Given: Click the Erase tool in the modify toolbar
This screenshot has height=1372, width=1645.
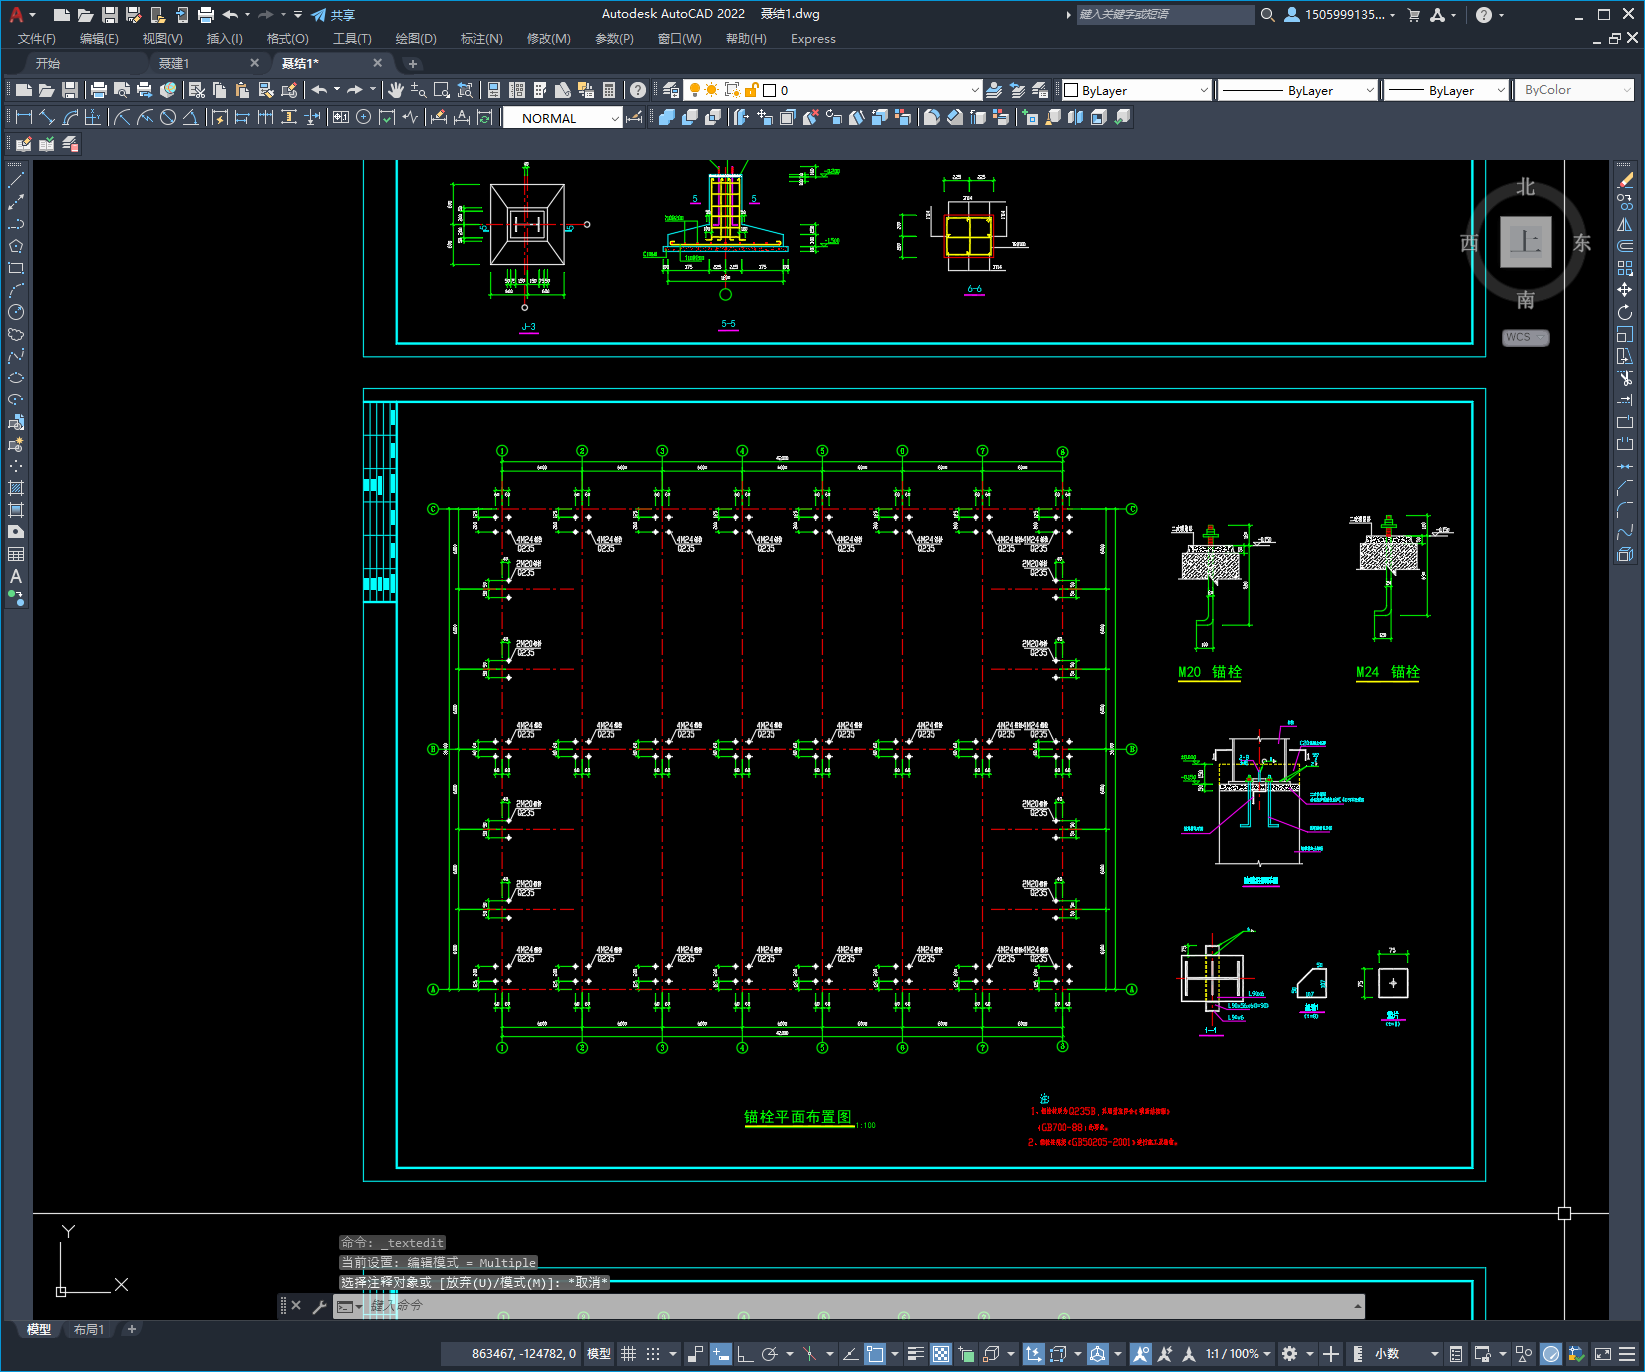Looking at the screenshot, I should 1626,180.
